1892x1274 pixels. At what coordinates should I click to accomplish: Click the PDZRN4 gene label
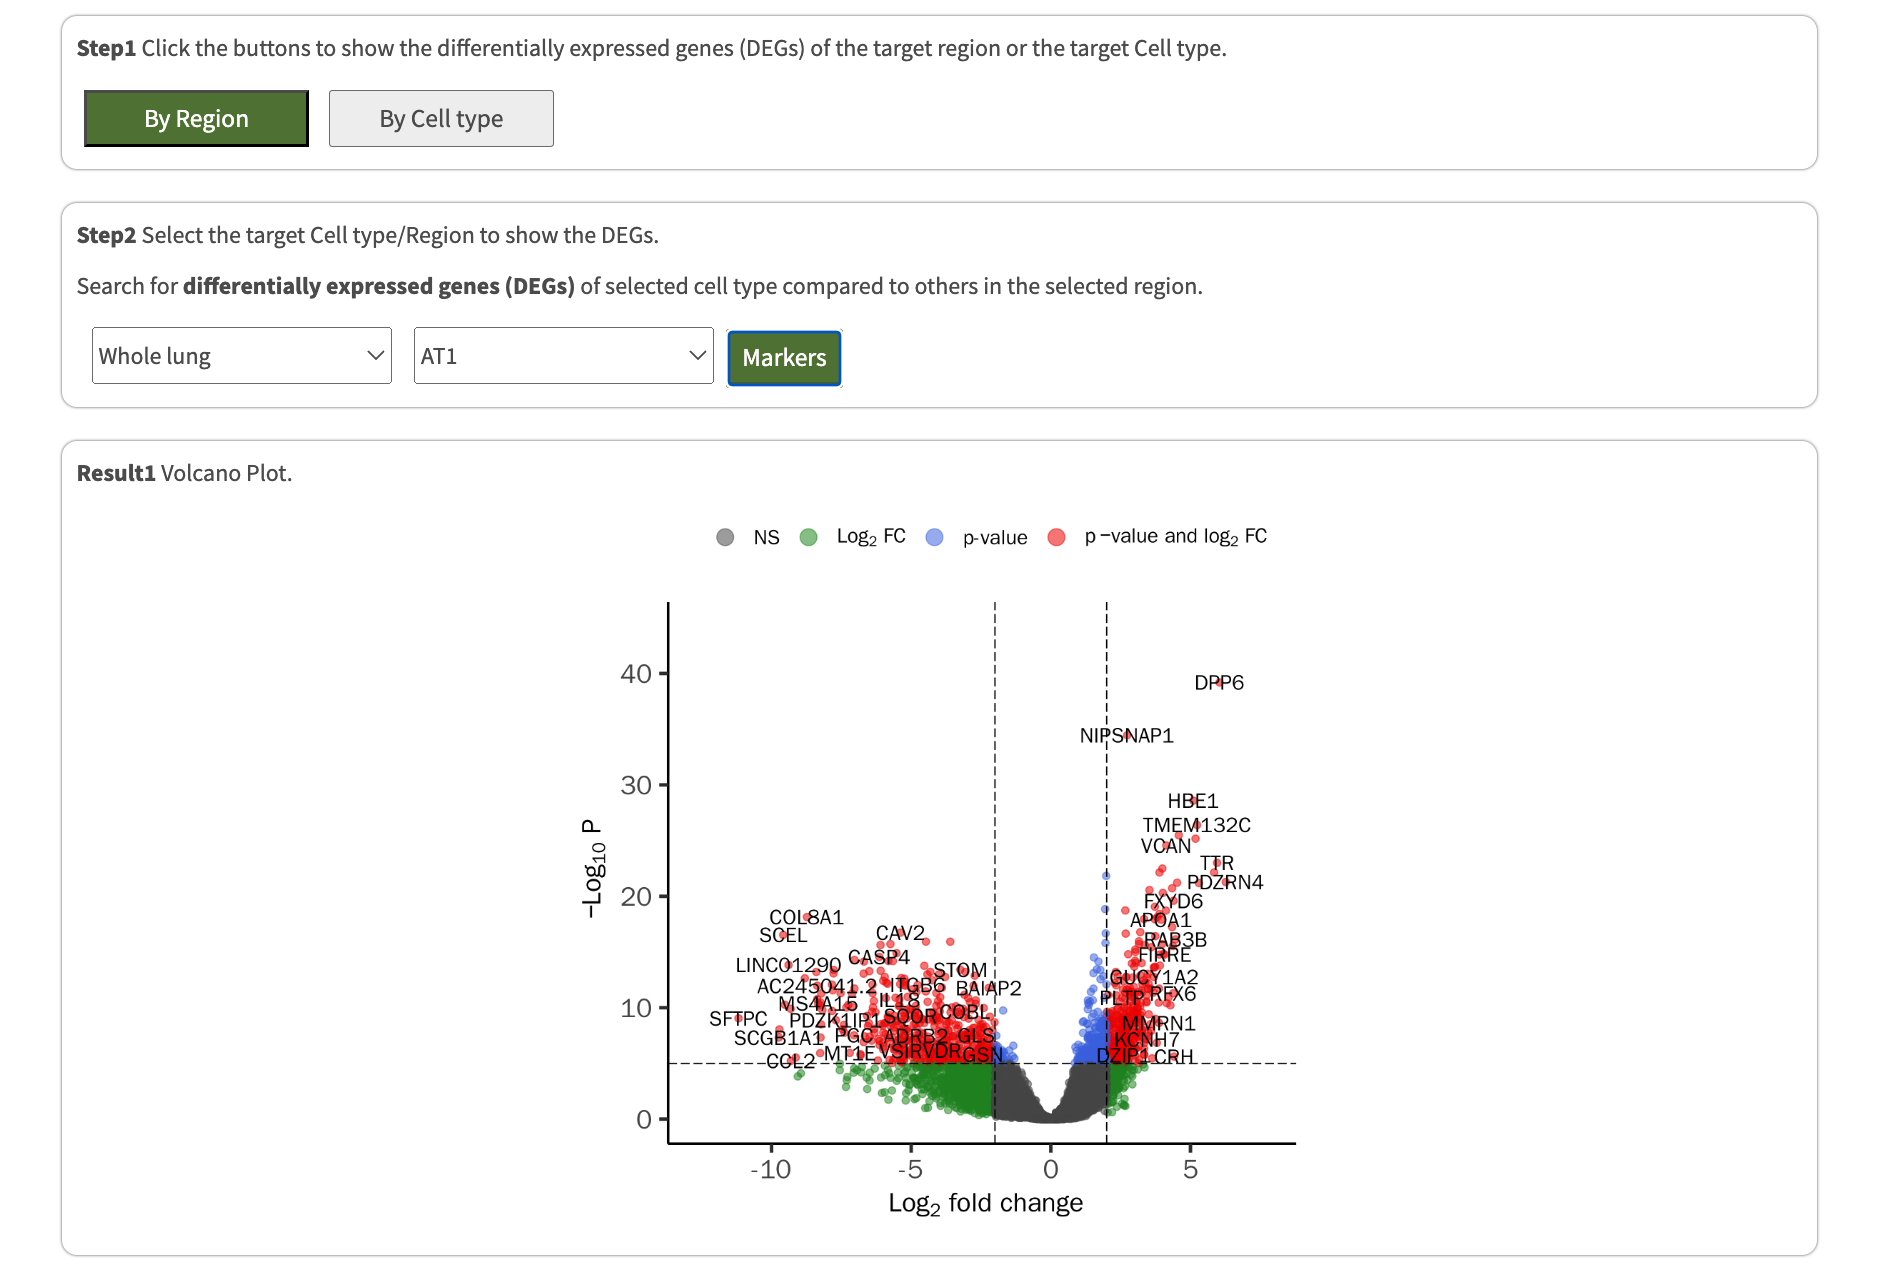1224,882
